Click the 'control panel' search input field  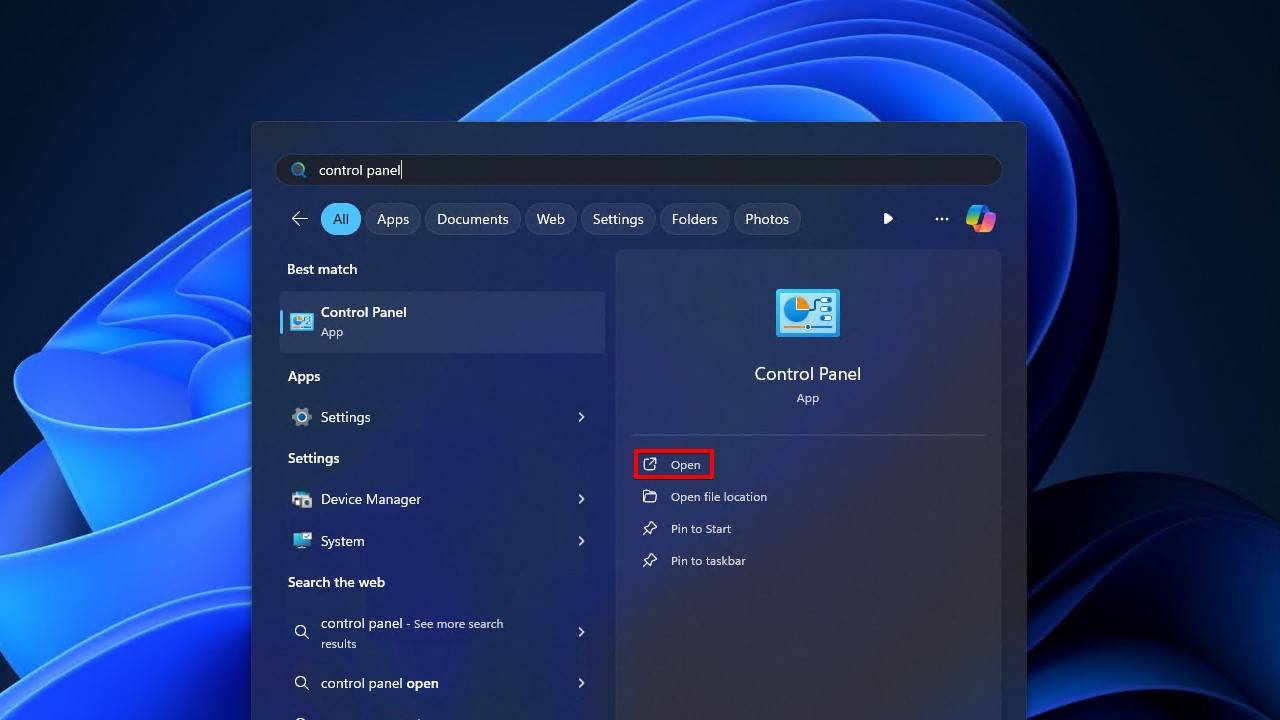click(638, 170)
